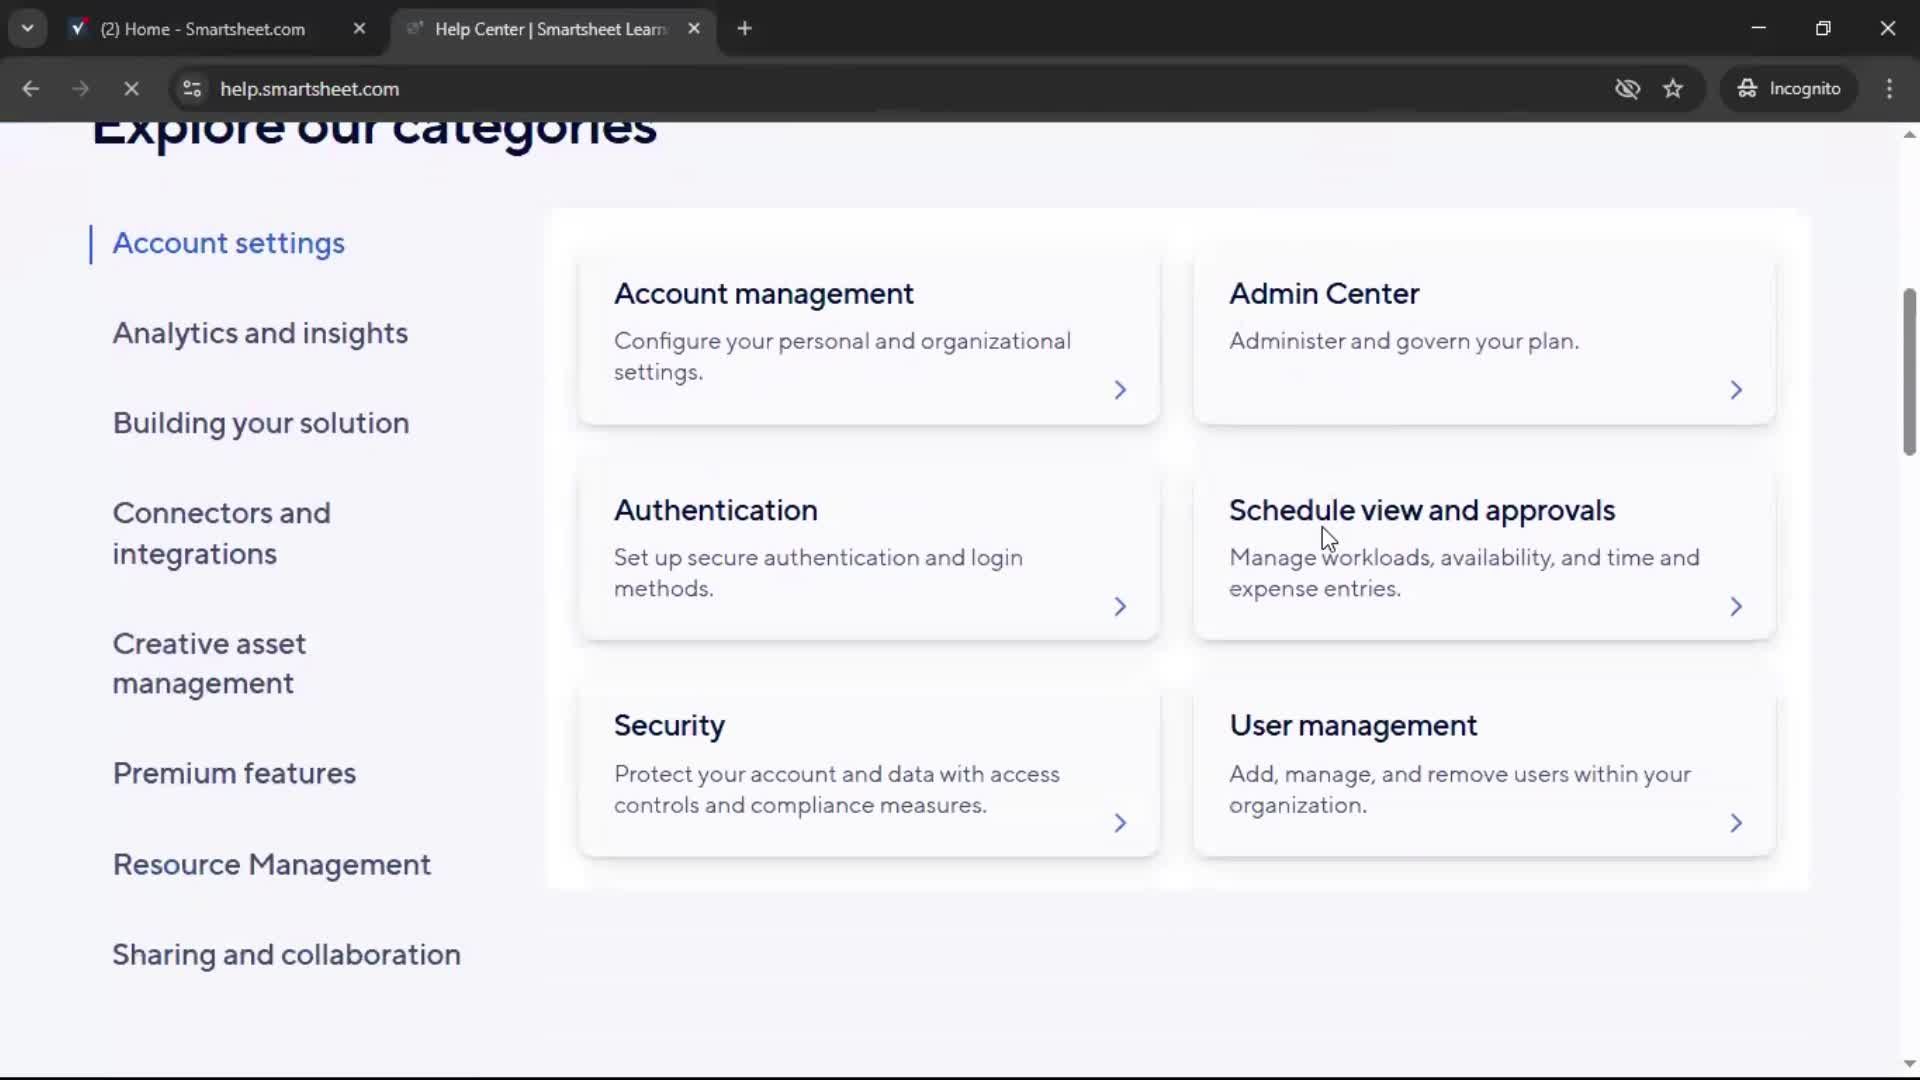
Task: Go back using the browser back arrow
Action: coord(30,89)
